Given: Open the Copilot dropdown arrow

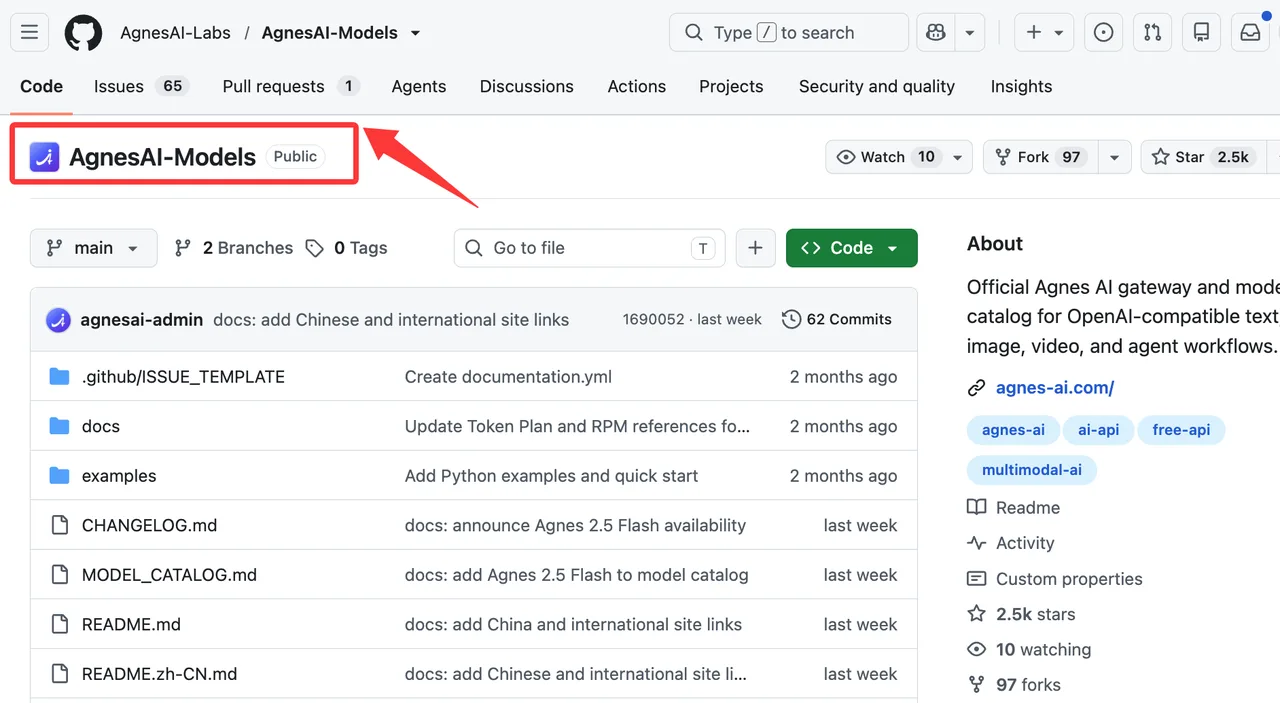Looking at the screenshot, I should coord(970,33).
